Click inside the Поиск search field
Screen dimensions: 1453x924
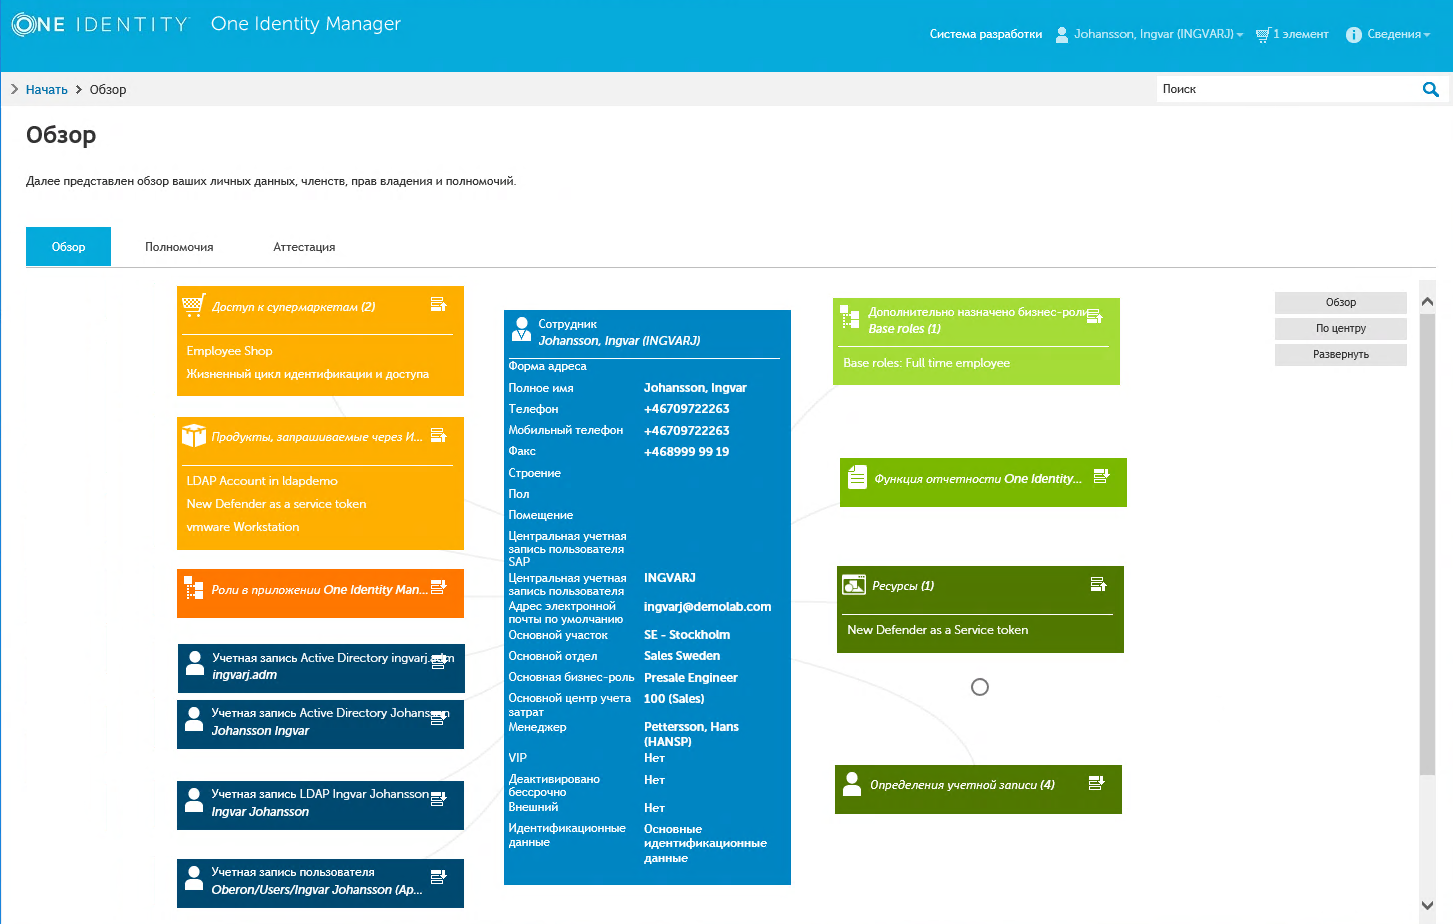pyautogui.click(x=1288, y=89)
